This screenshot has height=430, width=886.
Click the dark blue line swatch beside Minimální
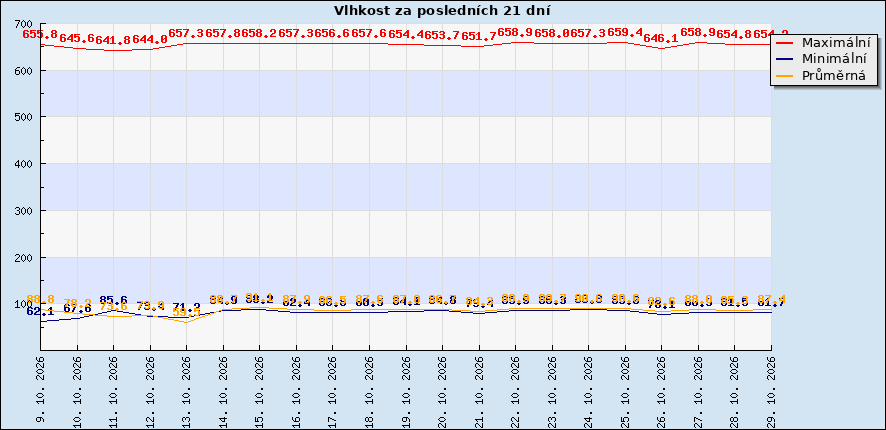pos(785,59)
